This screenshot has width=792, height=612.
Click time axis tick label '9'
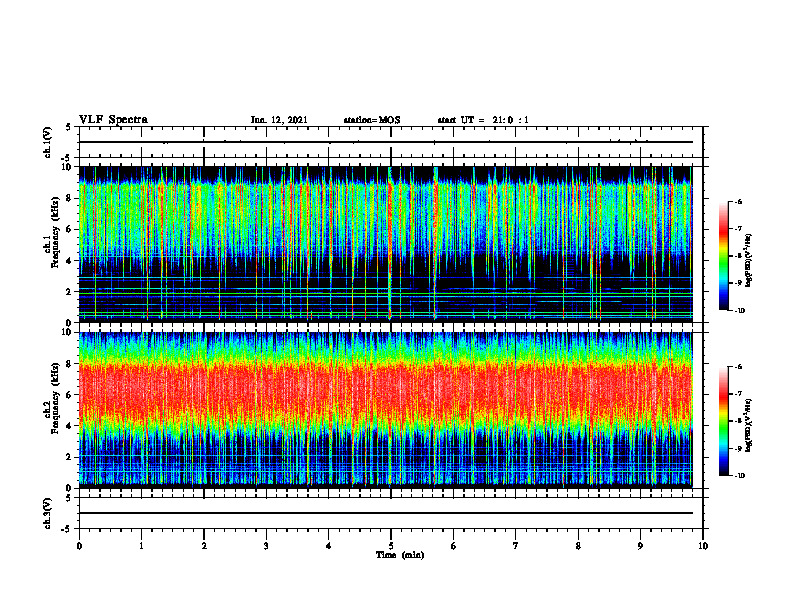point(640,546)
